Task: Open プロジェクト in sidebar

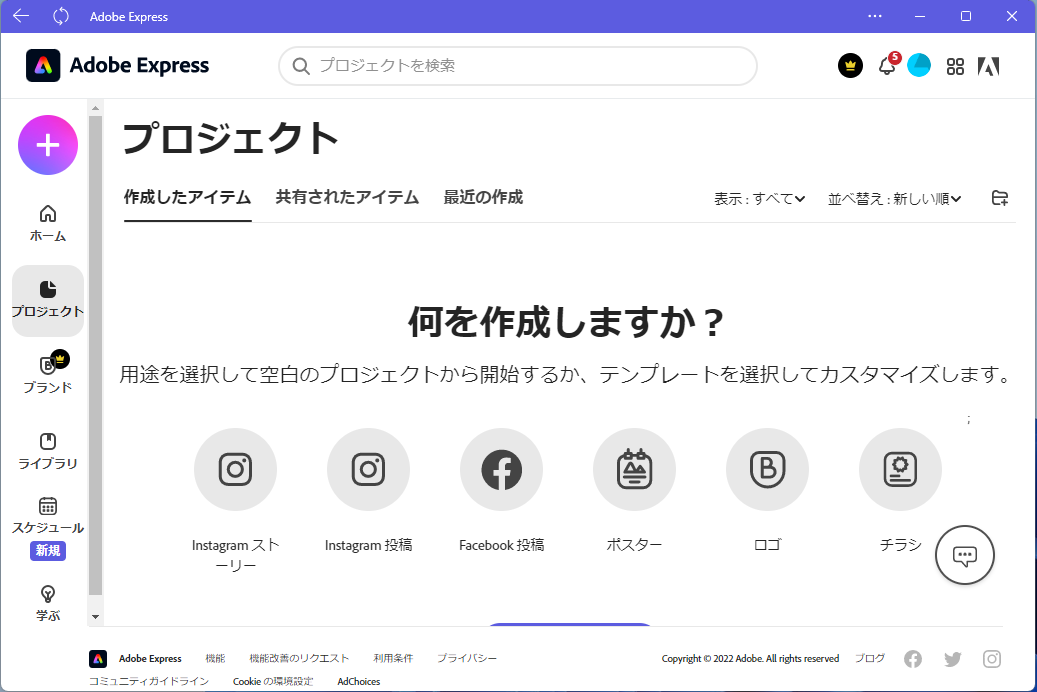Action: click(x=48, y=300)
